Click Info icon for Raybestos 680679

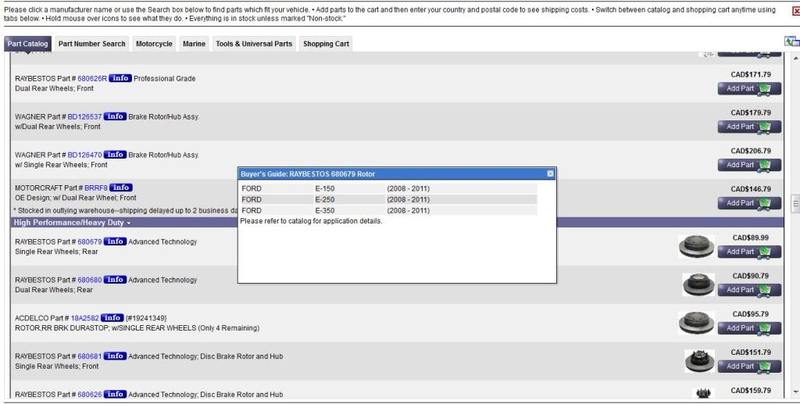click(x=115, y=241)
